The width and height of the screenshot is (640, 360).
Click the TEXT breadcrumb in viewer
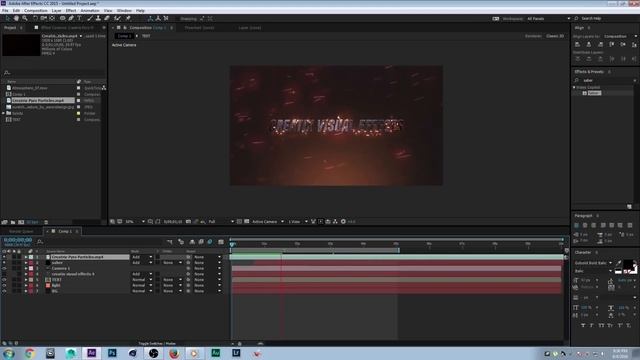coord(146,36)
